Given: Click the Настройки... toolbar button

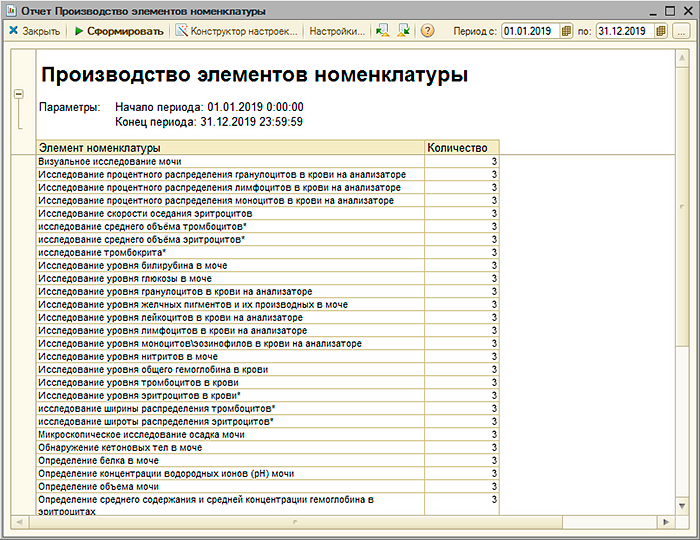Looking at the screenshot, I should point(337,31).
